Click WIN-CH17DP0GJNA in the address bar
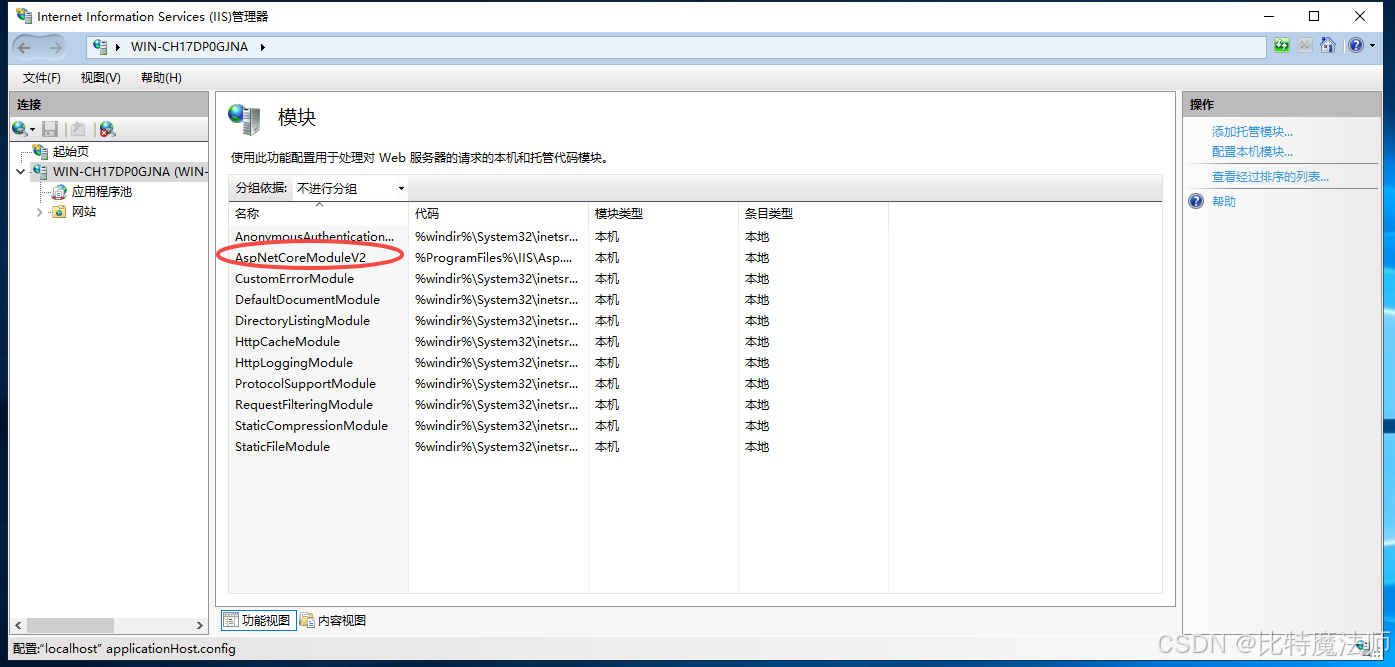The height and width of the screenshot is (667, 1395). point(189,47)
